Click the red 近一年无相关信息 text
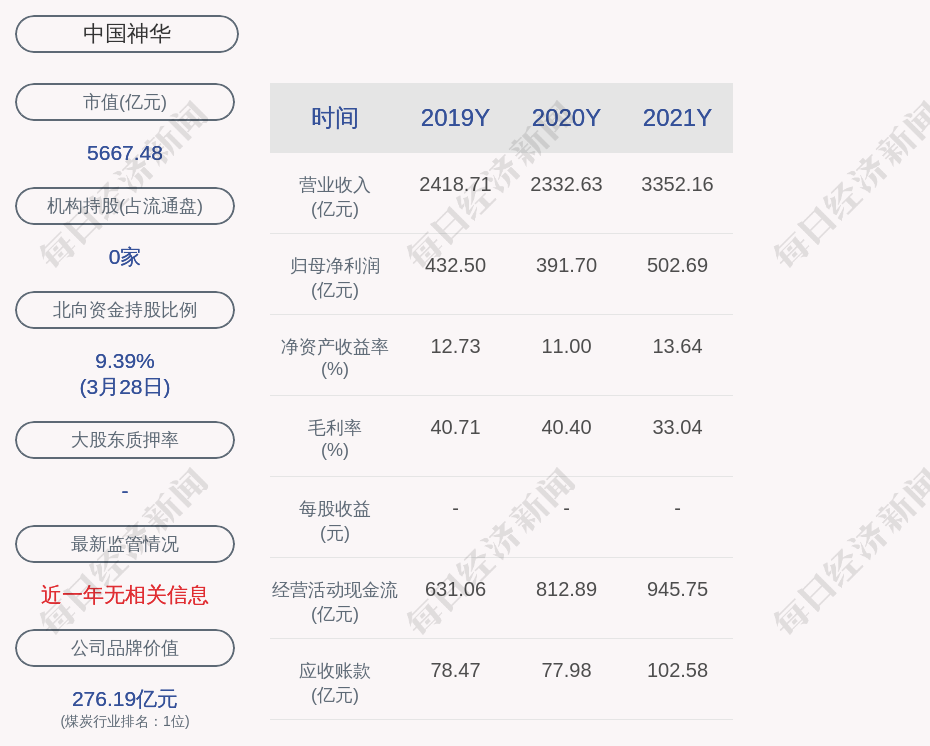 click(x=125, y=595)
